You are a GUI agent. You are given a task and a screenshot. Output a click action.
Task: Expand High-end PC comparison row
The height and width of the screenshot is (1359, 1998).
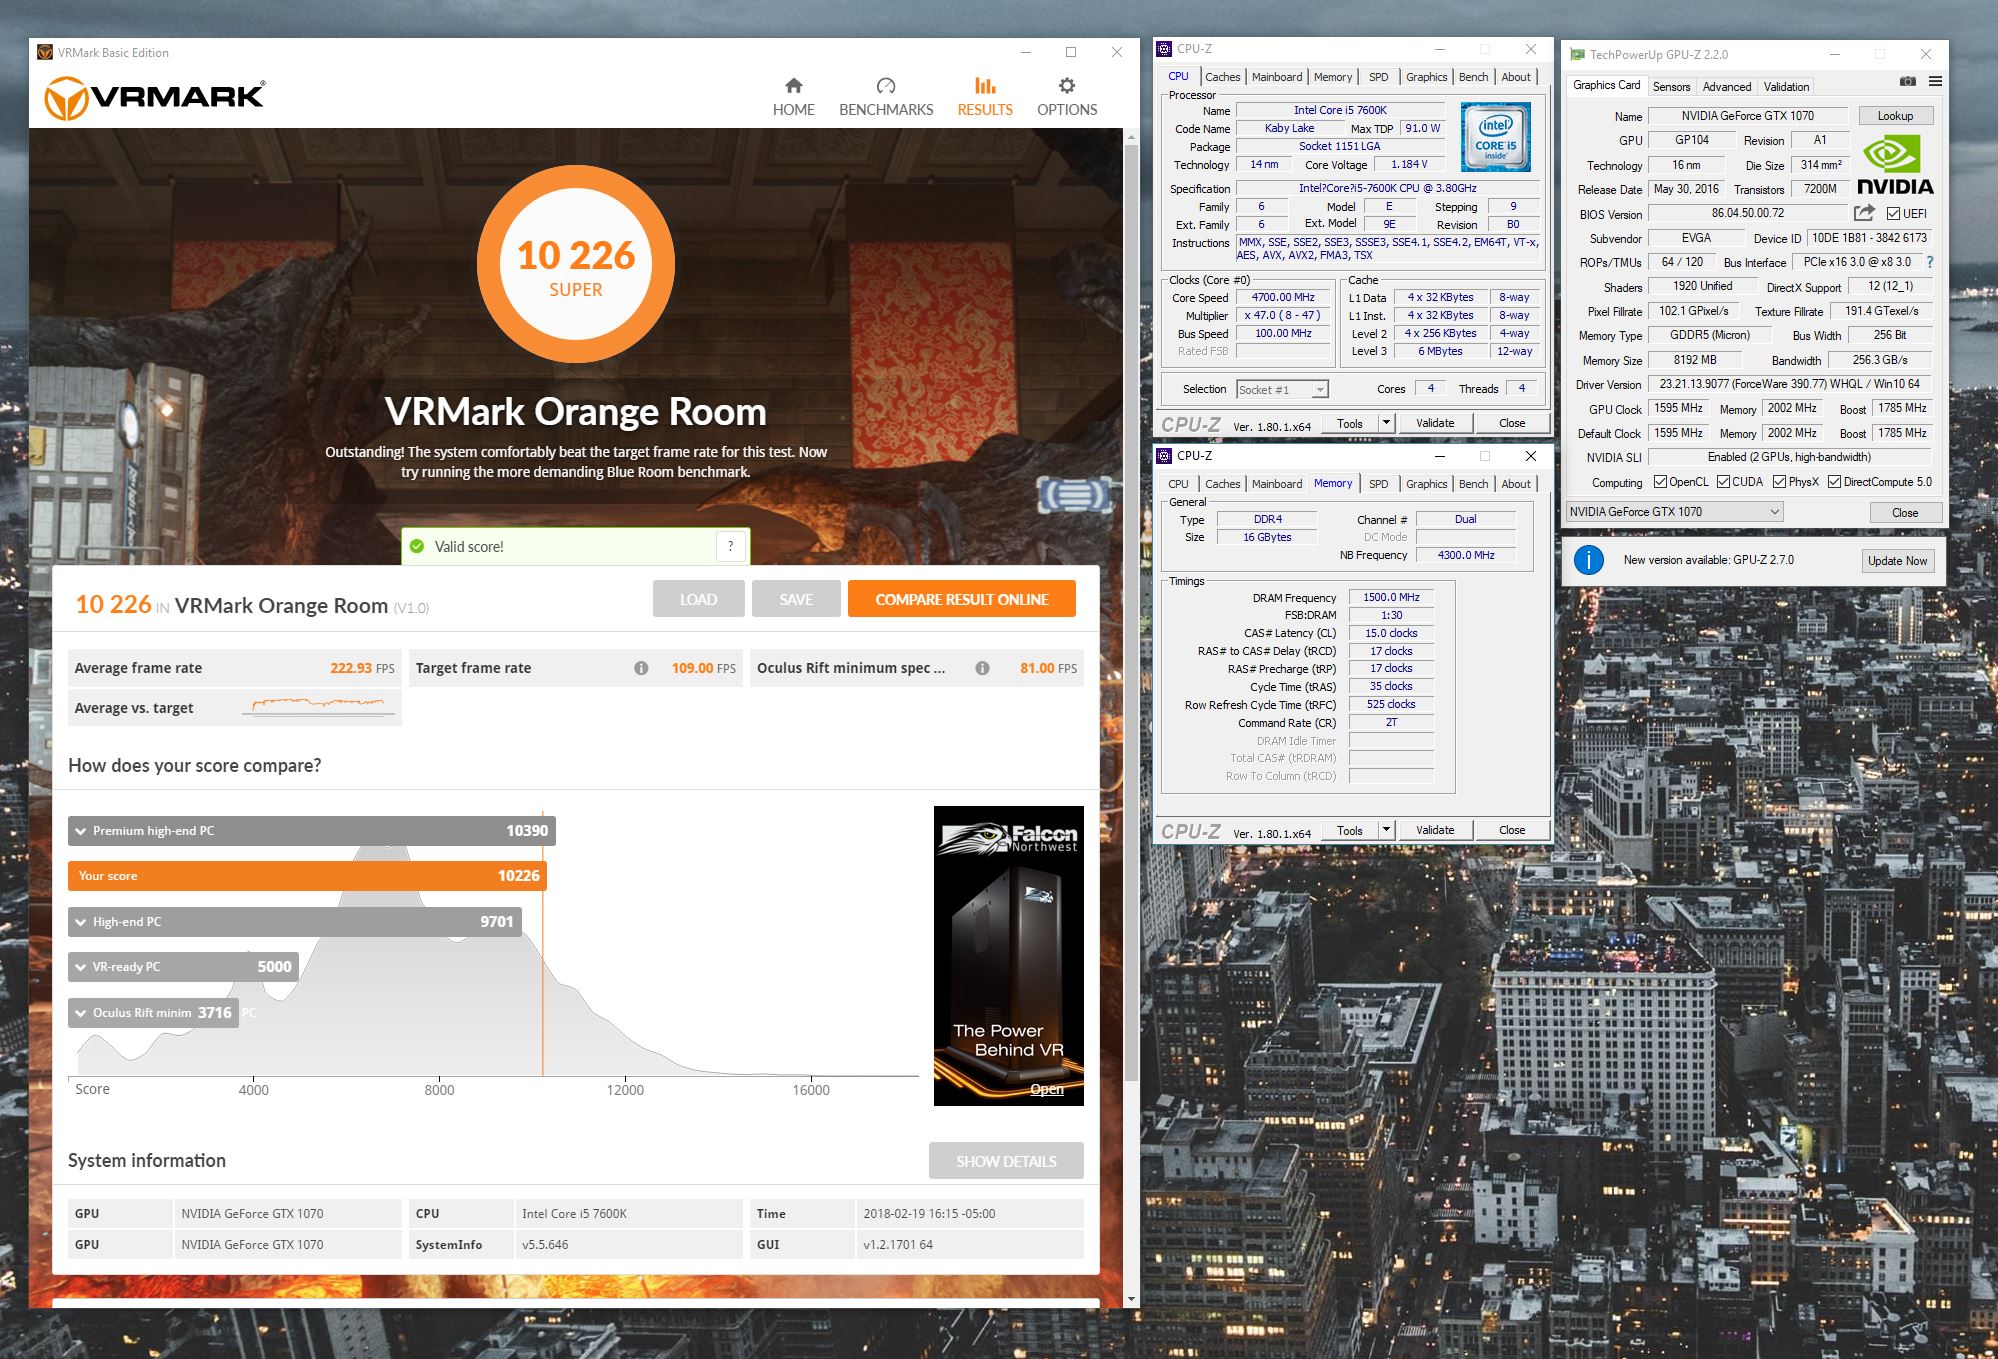294,922
